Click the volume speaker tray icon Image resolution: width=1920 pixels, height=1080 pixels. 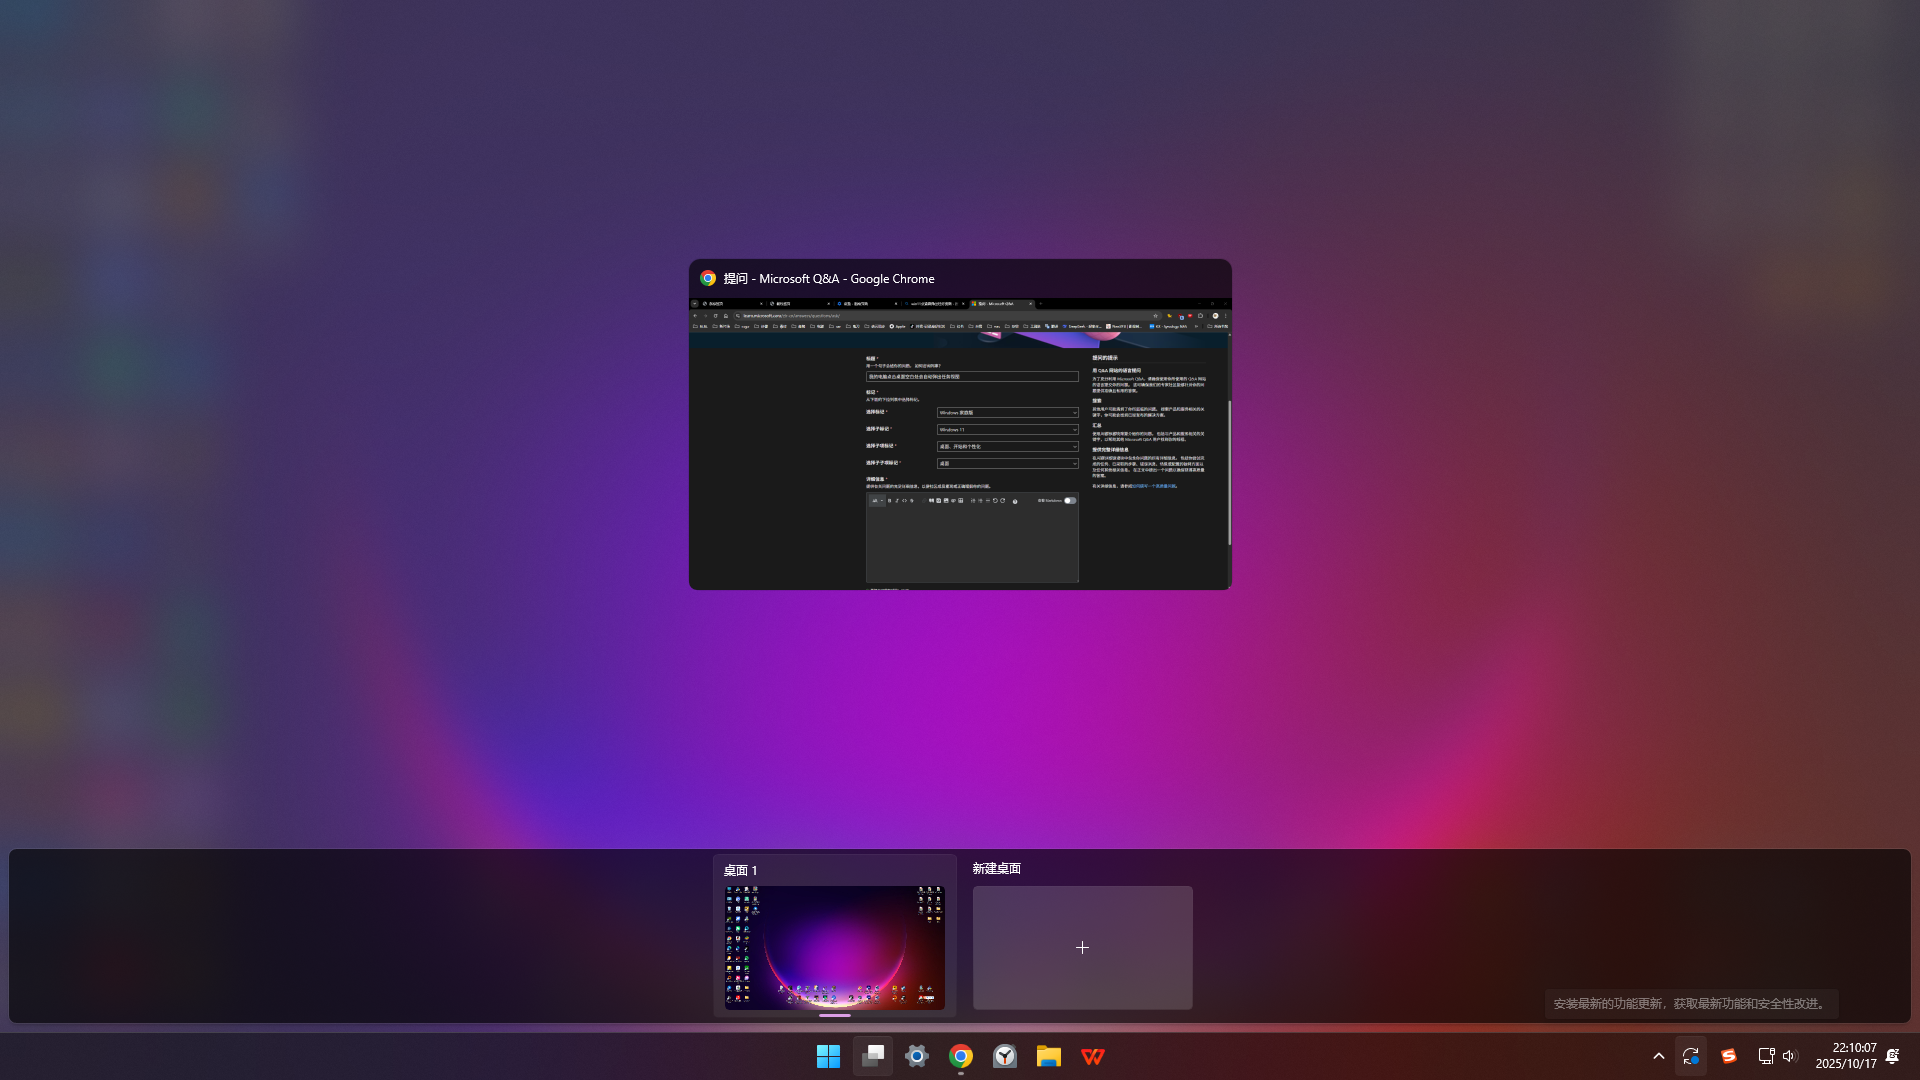pyautogui.click(x=1790, y=1056)
